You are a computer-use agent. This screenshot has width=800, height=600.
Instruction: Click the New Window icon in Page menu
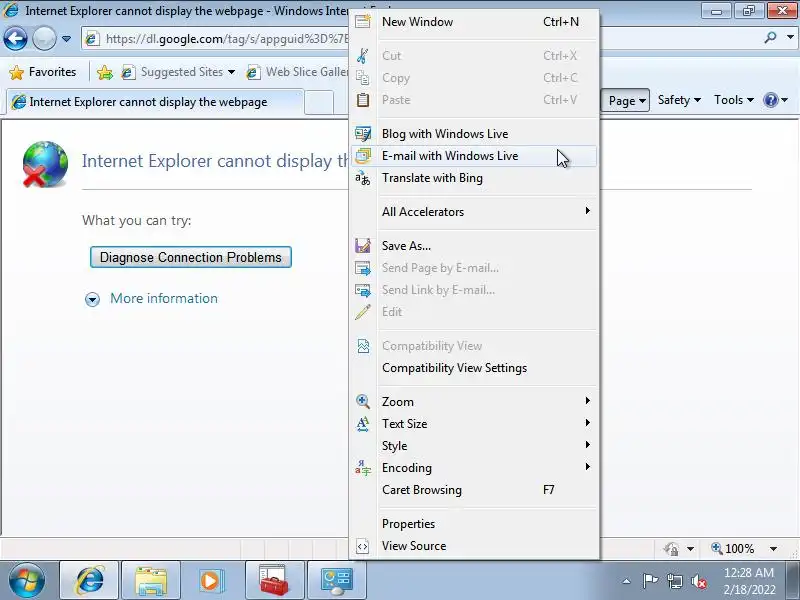point(363,21)
